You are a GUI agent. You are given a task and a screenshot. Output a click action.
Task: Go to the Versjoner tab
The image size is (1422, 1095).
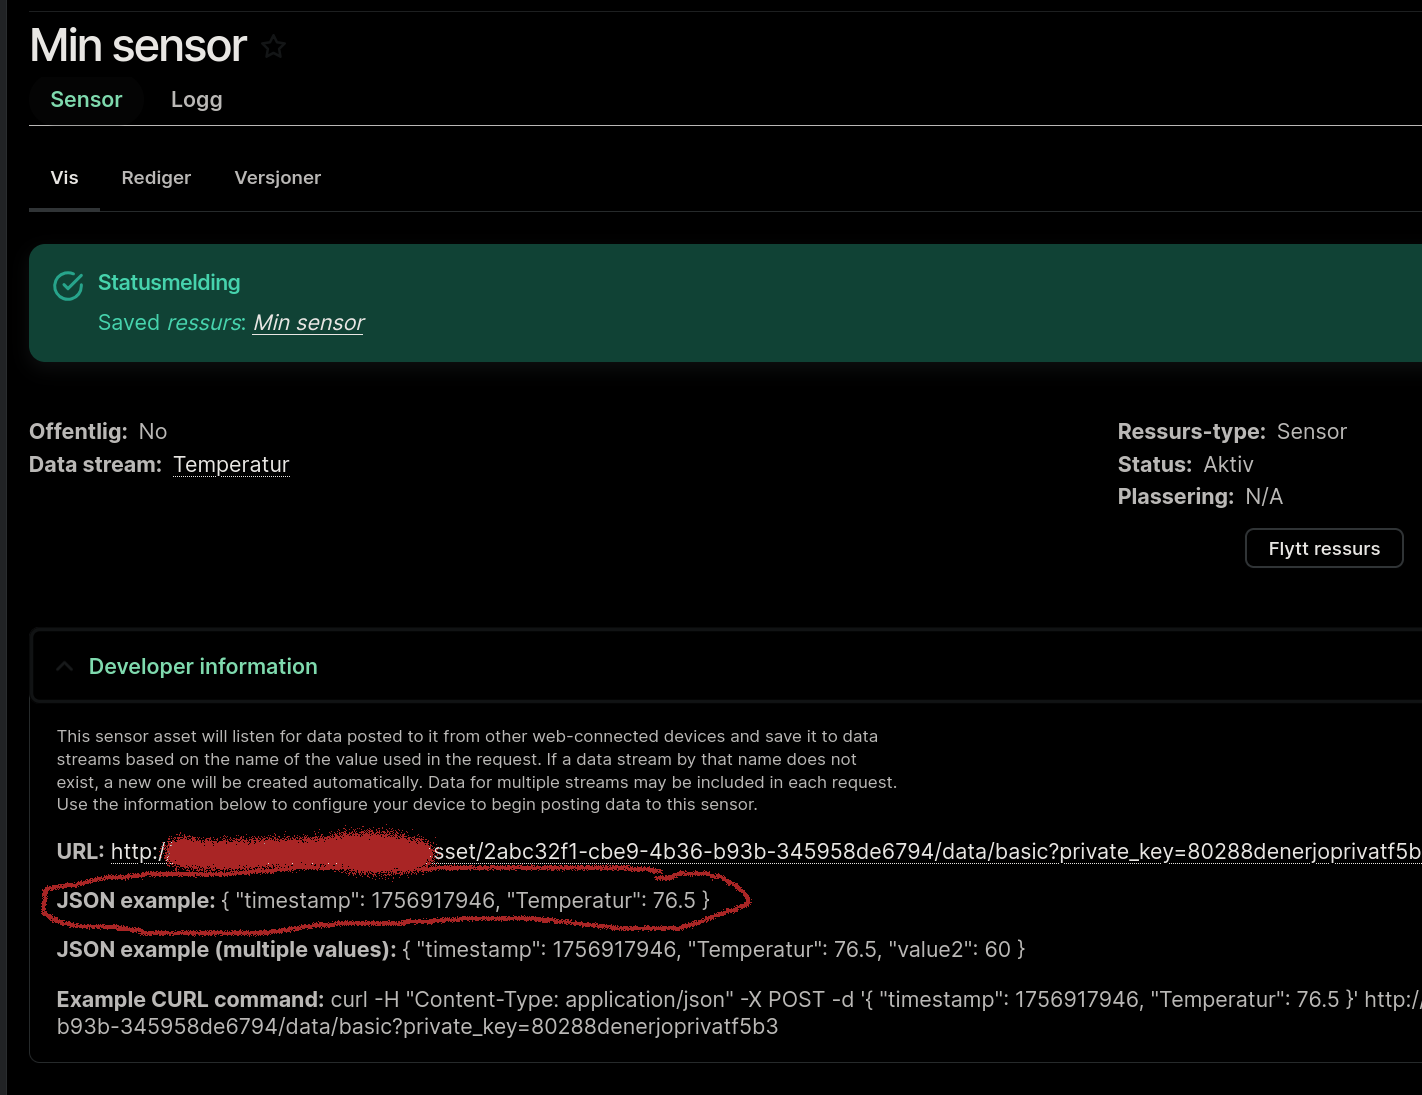[x=277, y=178]
